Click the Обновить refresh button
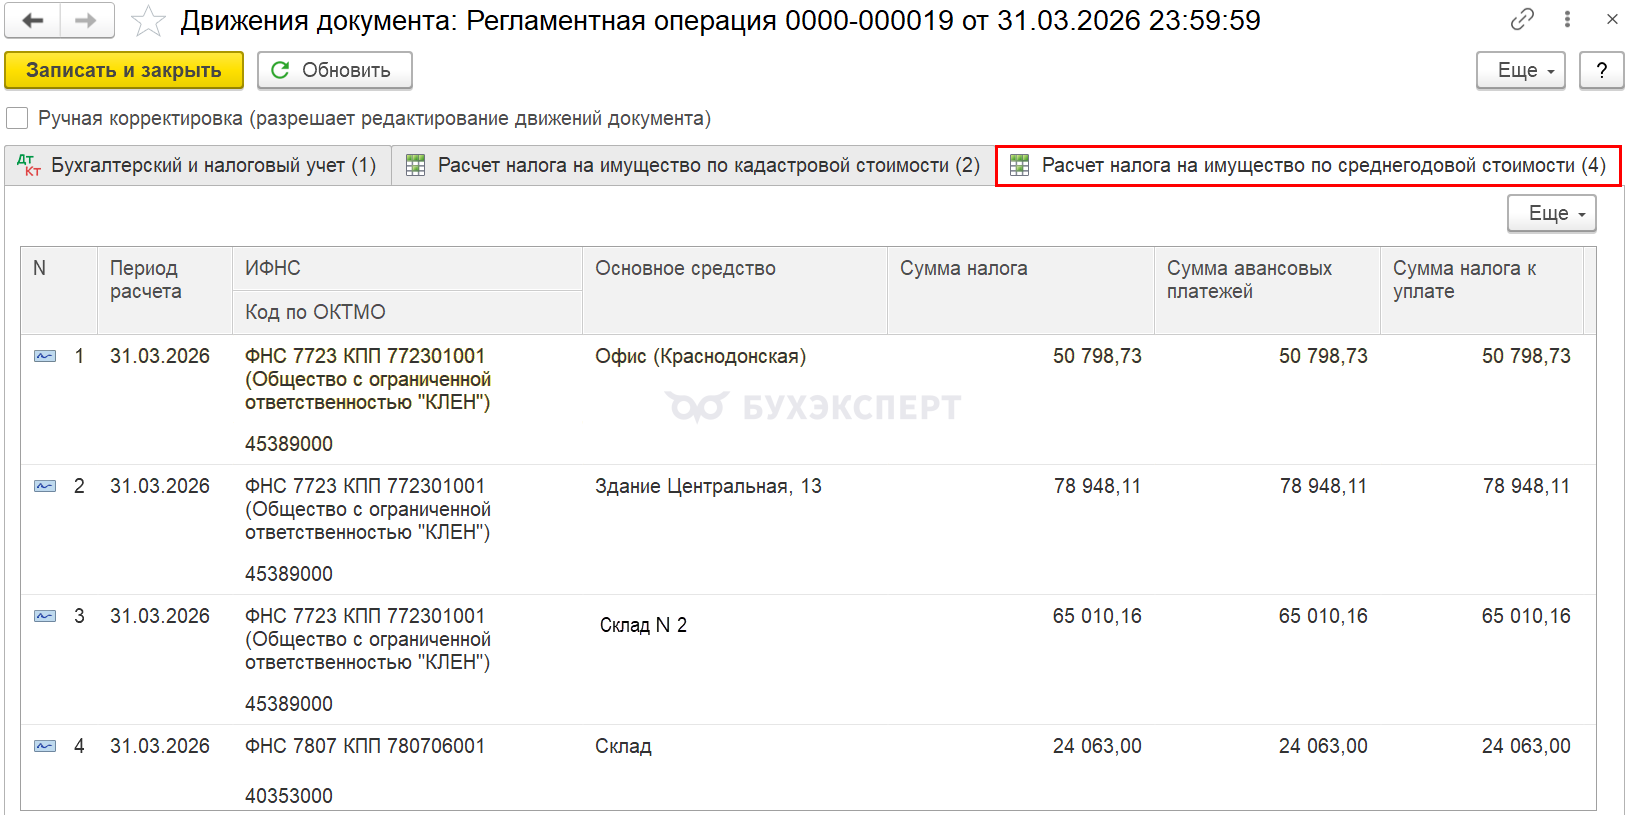The width and height of the screenshot is (1627, 815). (x=334, y=70)
